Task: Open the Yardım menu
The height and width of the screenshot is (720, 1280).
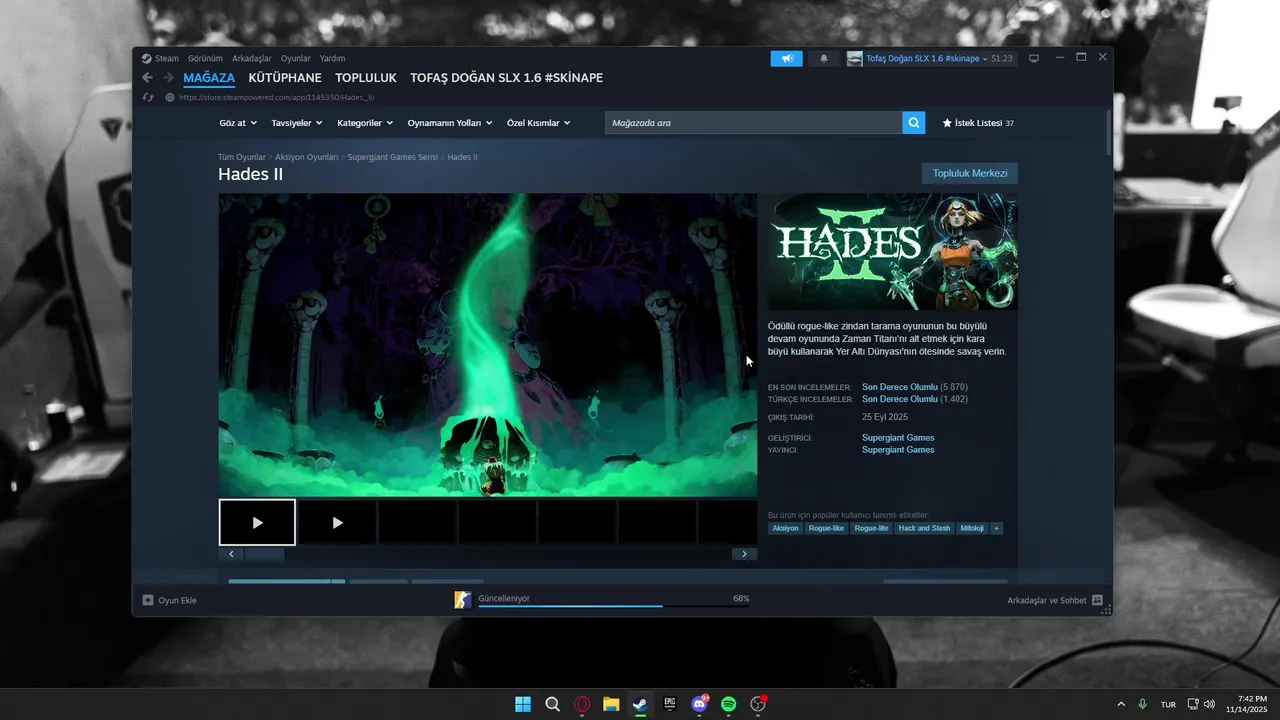Action: point(332,58)
